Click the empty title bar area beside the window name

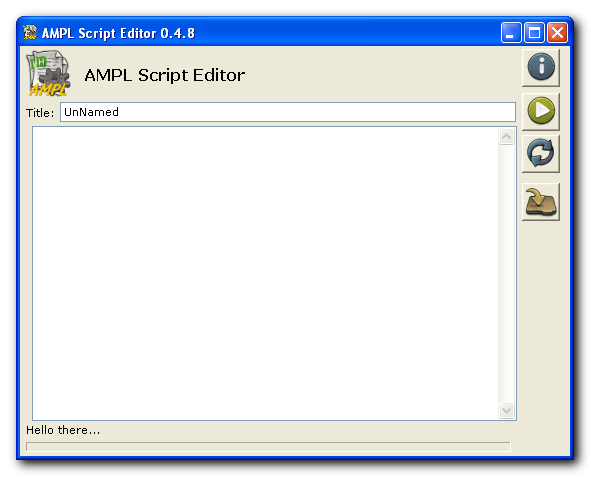pos(347,33)
